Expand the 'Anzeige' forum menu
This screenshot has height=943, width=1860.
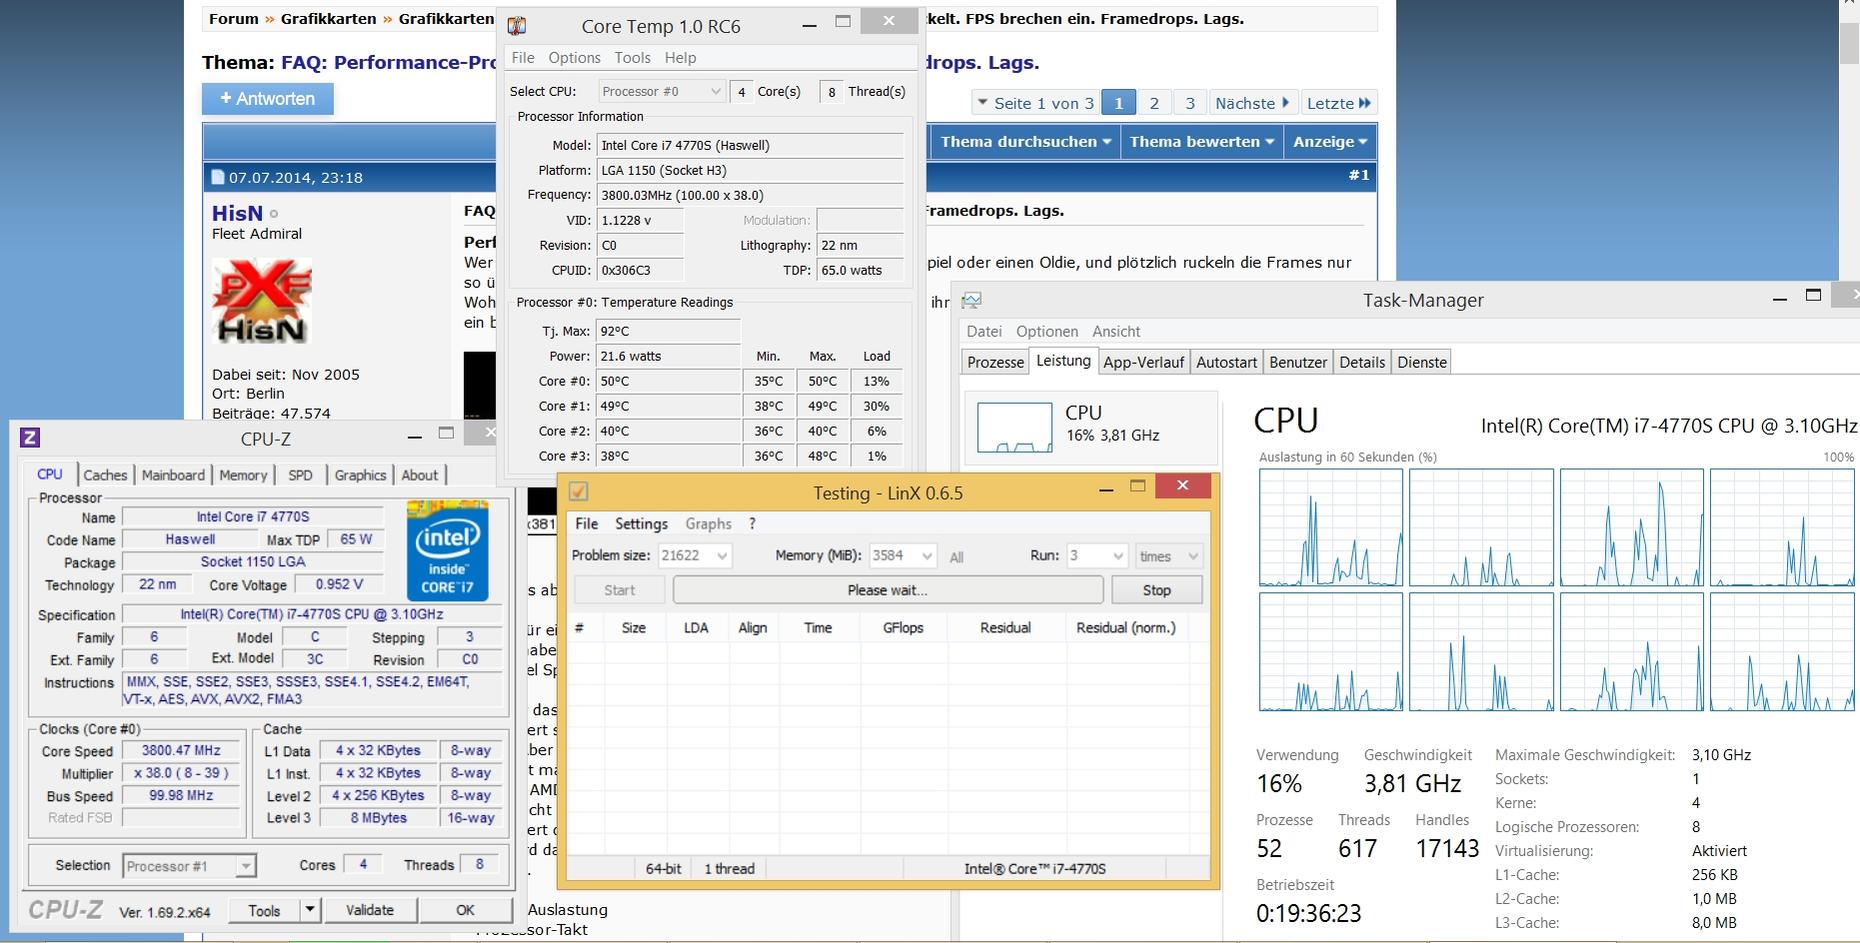[1331, 142]
